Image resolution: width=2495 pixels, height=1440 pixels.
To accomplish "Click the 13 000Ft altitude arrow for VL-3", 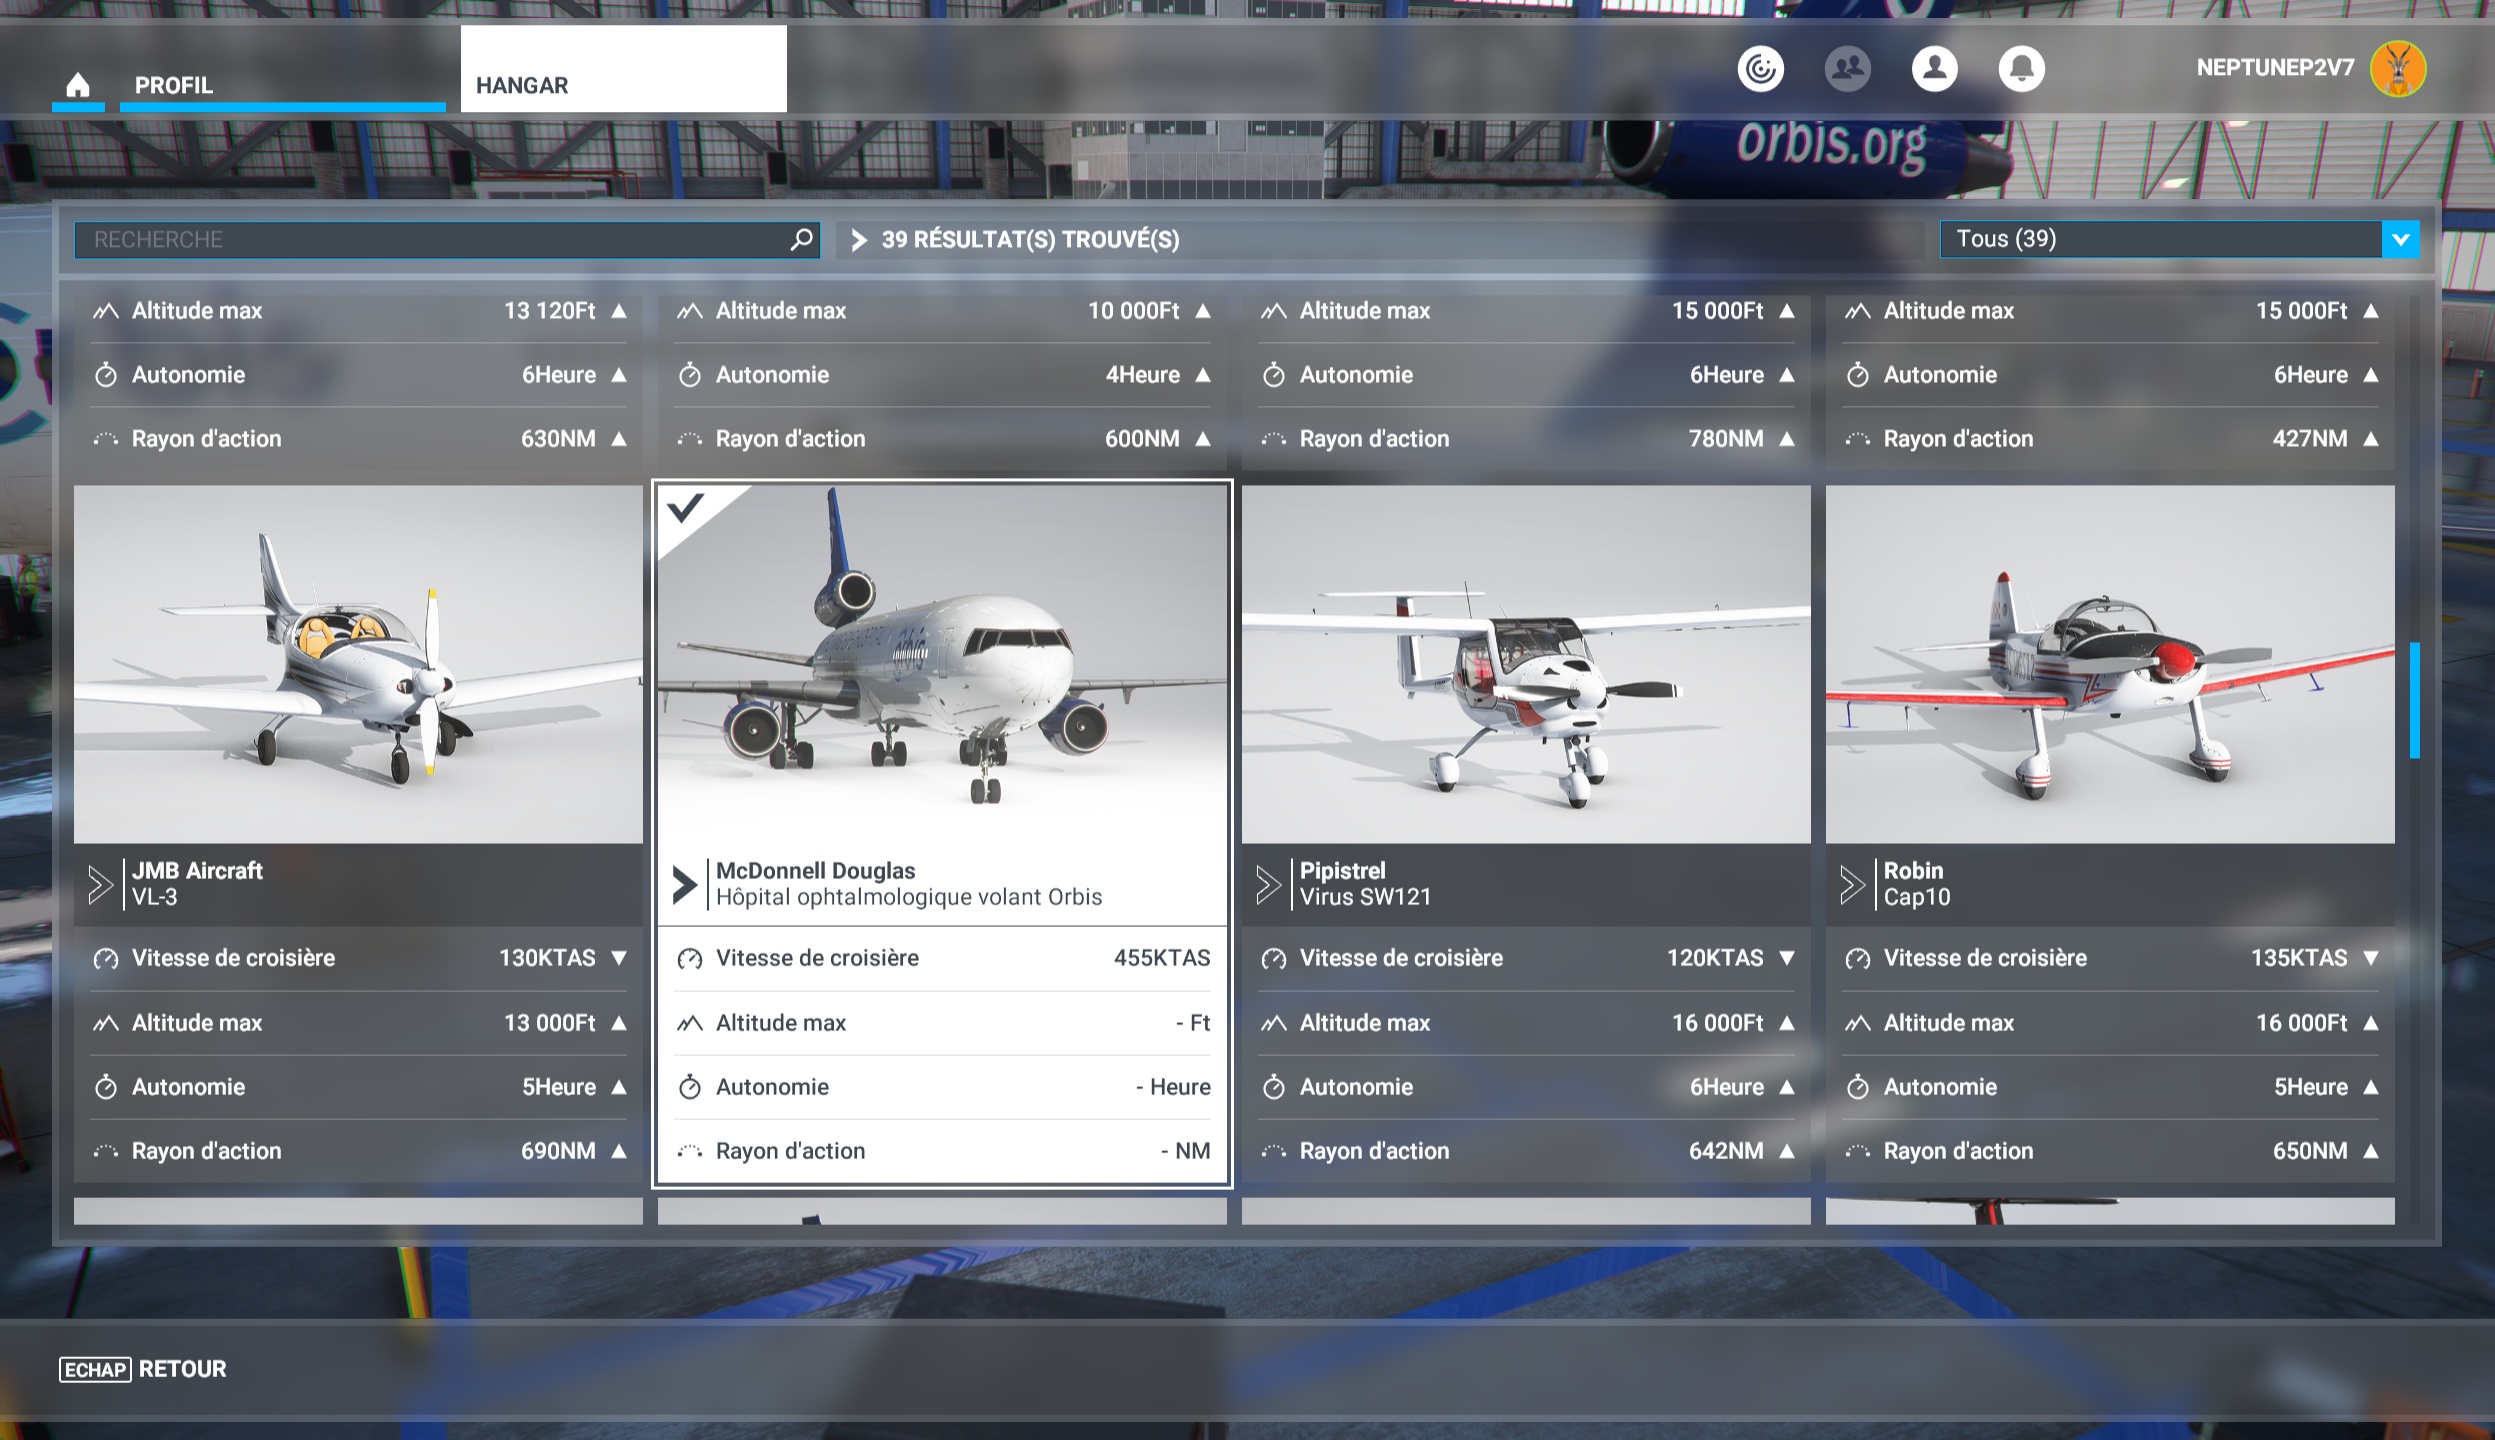I will 619,1023.
